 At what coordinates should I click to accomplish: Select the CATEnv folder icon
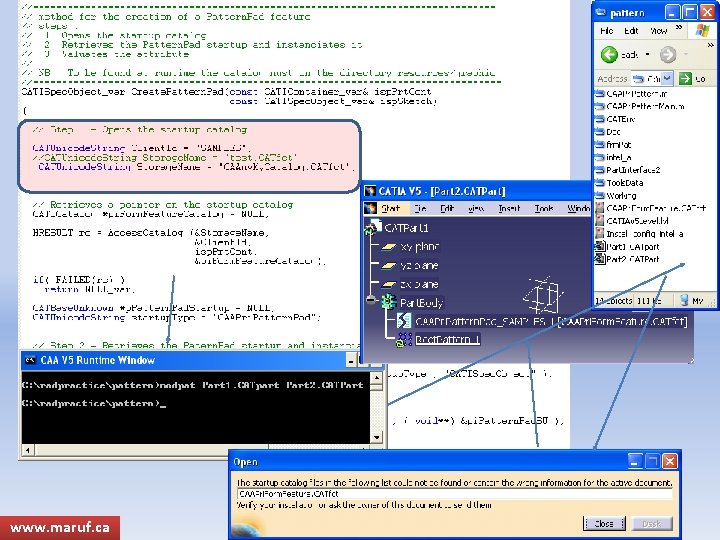600,119
